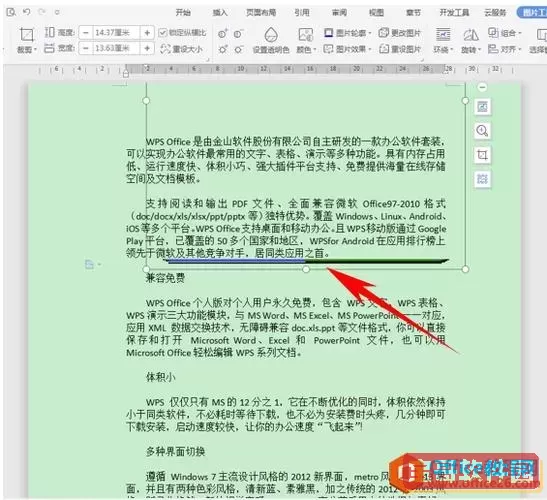Switch to the 开发工具 (Developer) tab
The image size is (547, 500).
[454, 13]
